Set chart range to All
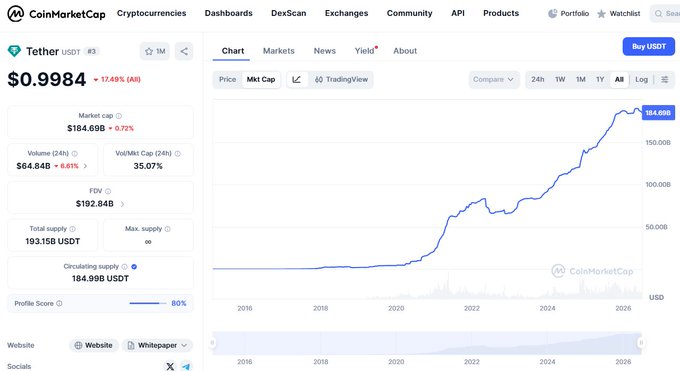This screenshot has width=680, height=371. pyautogui.click(x=619, y=79)
